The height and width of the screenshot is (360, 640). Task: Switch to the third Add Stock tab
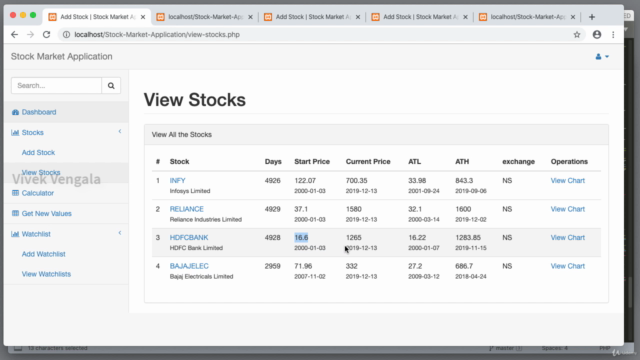313,17
